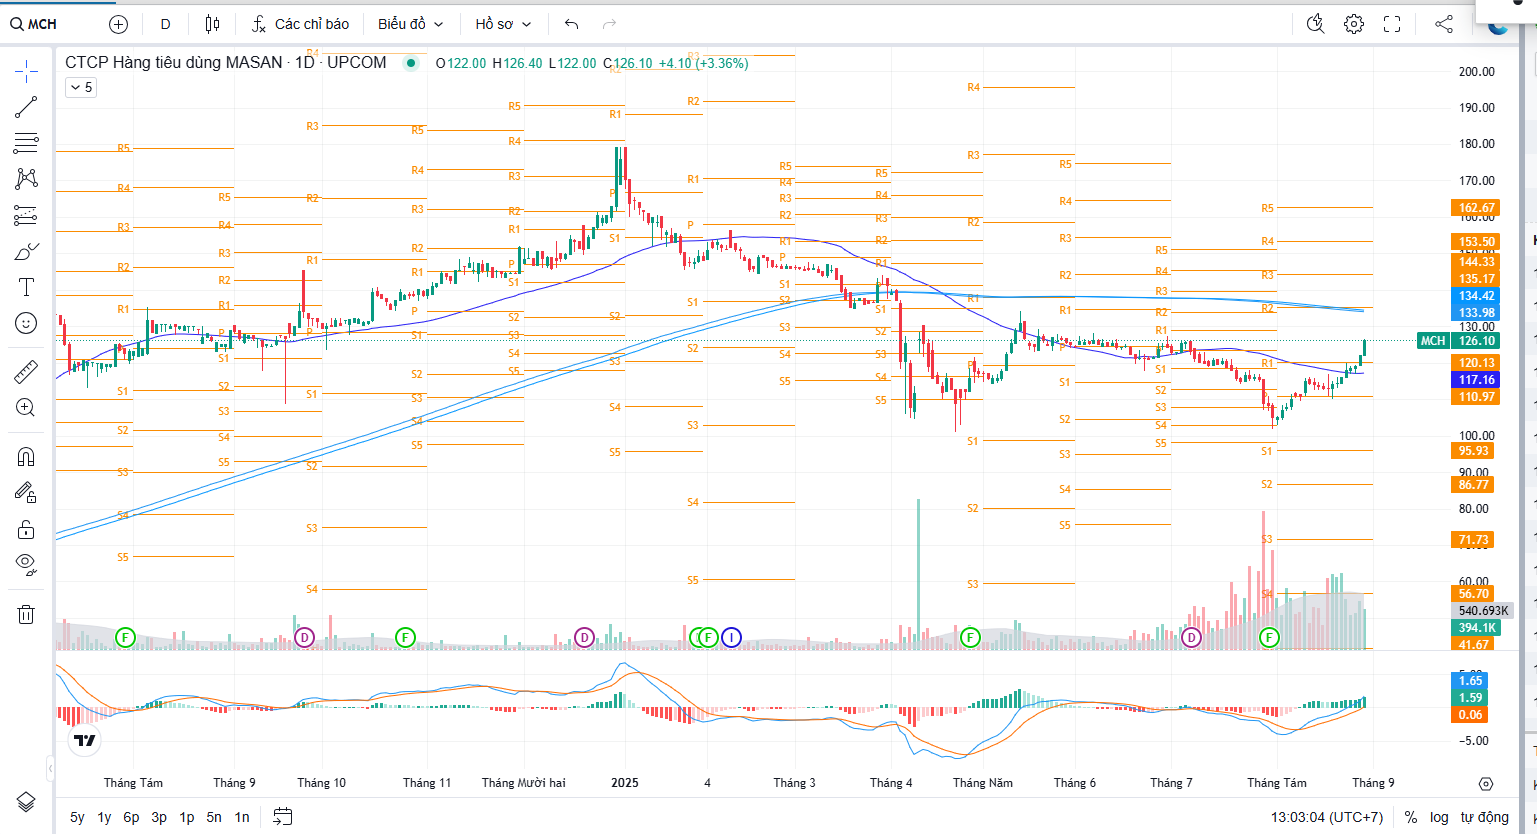Click the MACD value label 1.65
Screen dimensions: 1537x834
[x=1470, y=681]
